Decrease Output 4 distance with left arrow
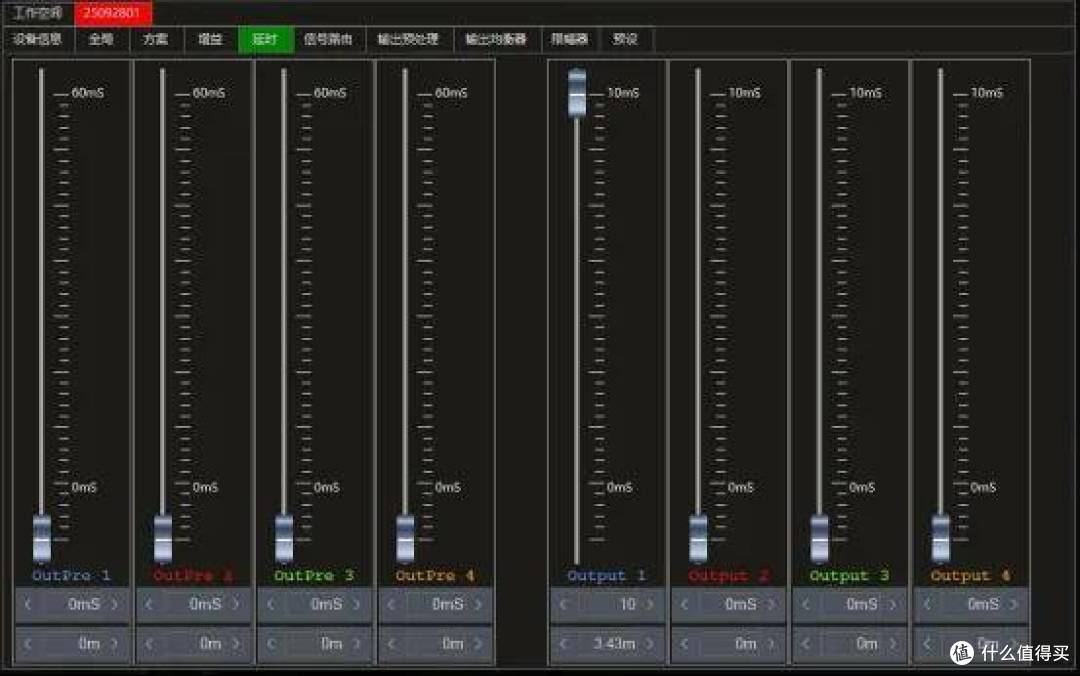 tap(926, 644)
